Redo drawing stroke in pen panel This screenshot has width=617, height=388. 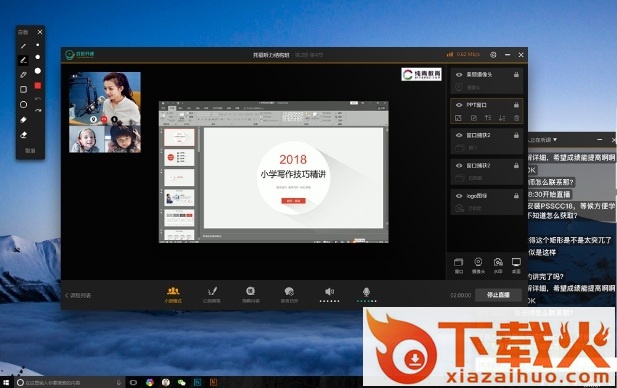coord(38,111)
